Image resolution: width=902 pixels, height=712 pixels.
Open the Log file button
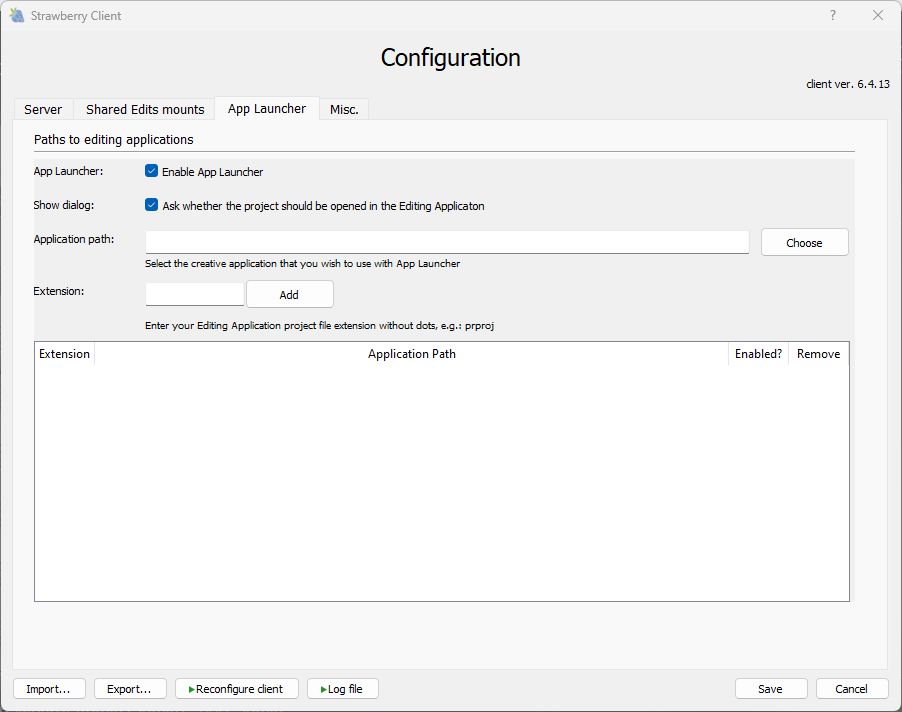[343, 689]
